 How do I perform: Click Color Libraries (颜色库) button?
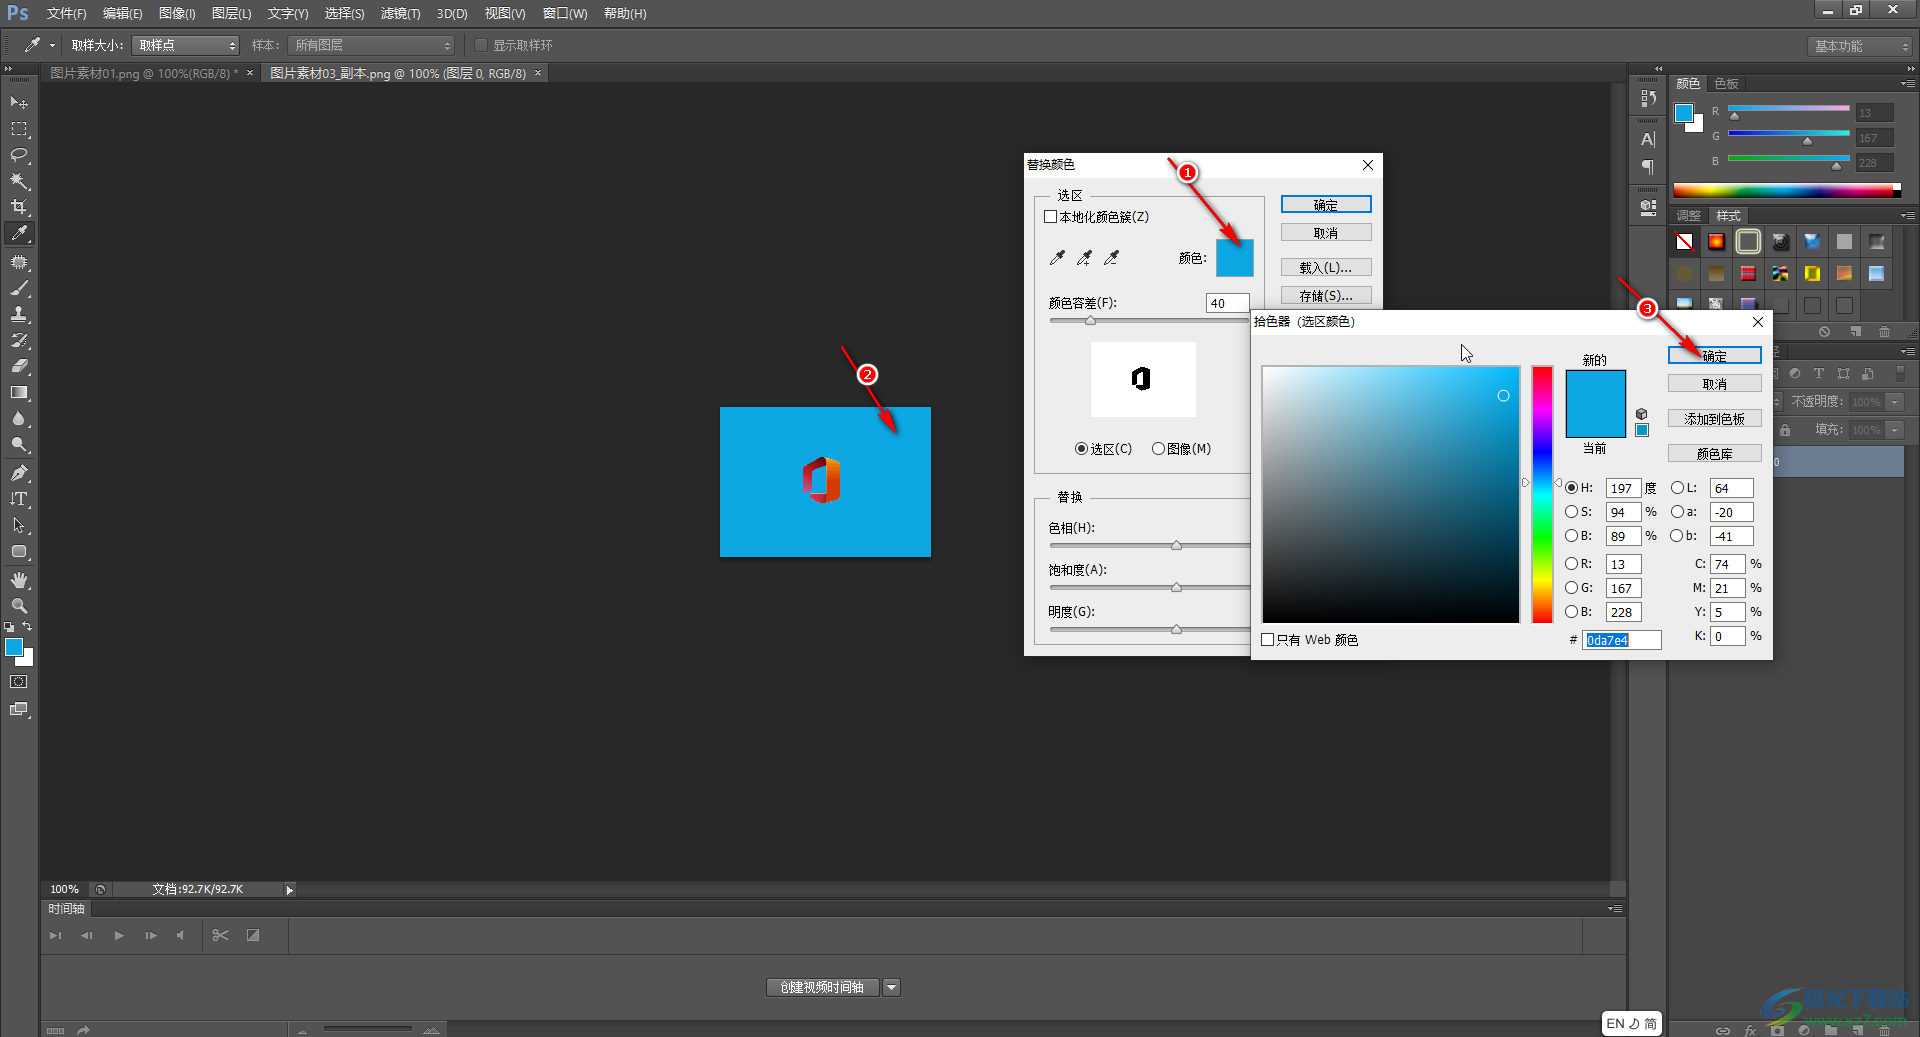[x=1714, y=454]
